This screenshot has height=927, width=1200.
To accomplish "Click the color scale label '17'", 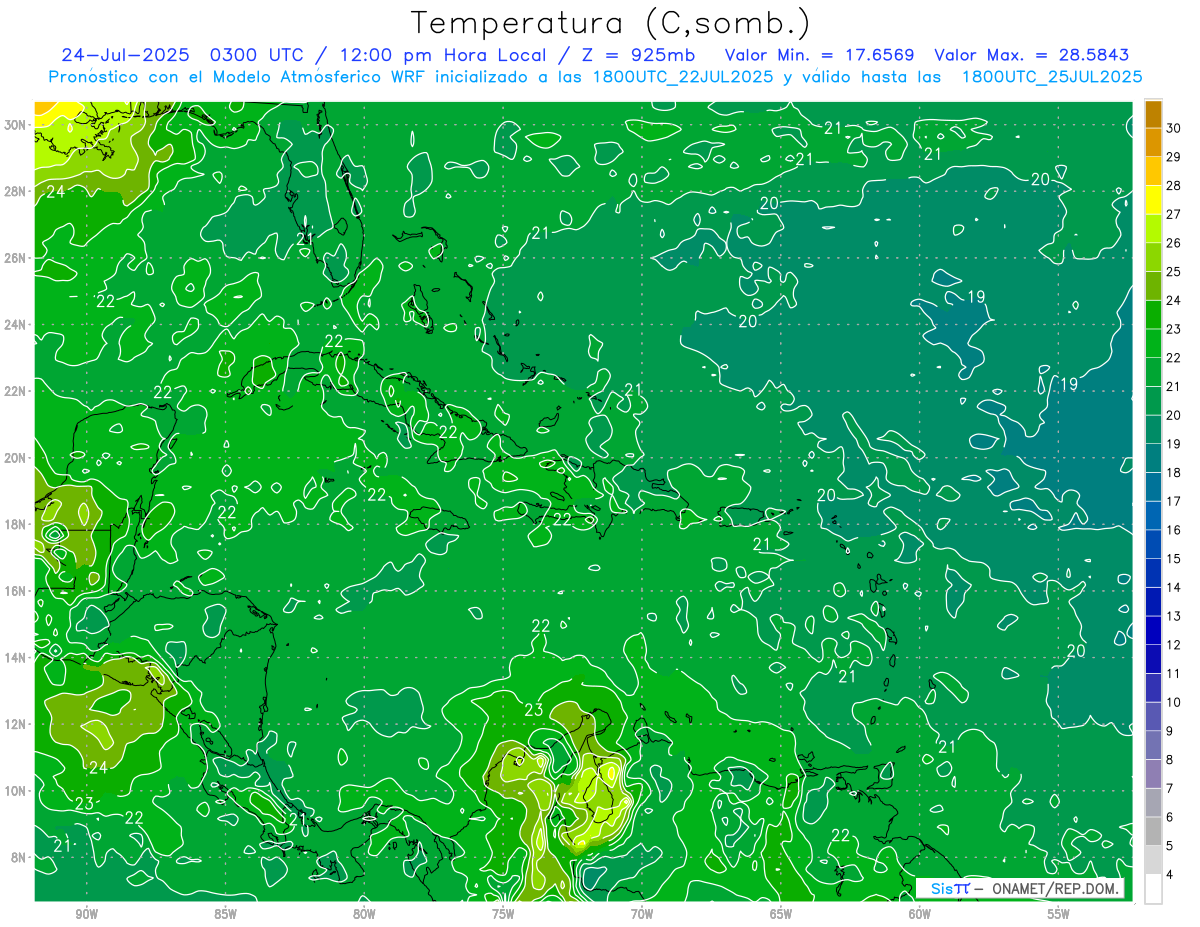I will pyautogui.click(x=1174, y=501).
